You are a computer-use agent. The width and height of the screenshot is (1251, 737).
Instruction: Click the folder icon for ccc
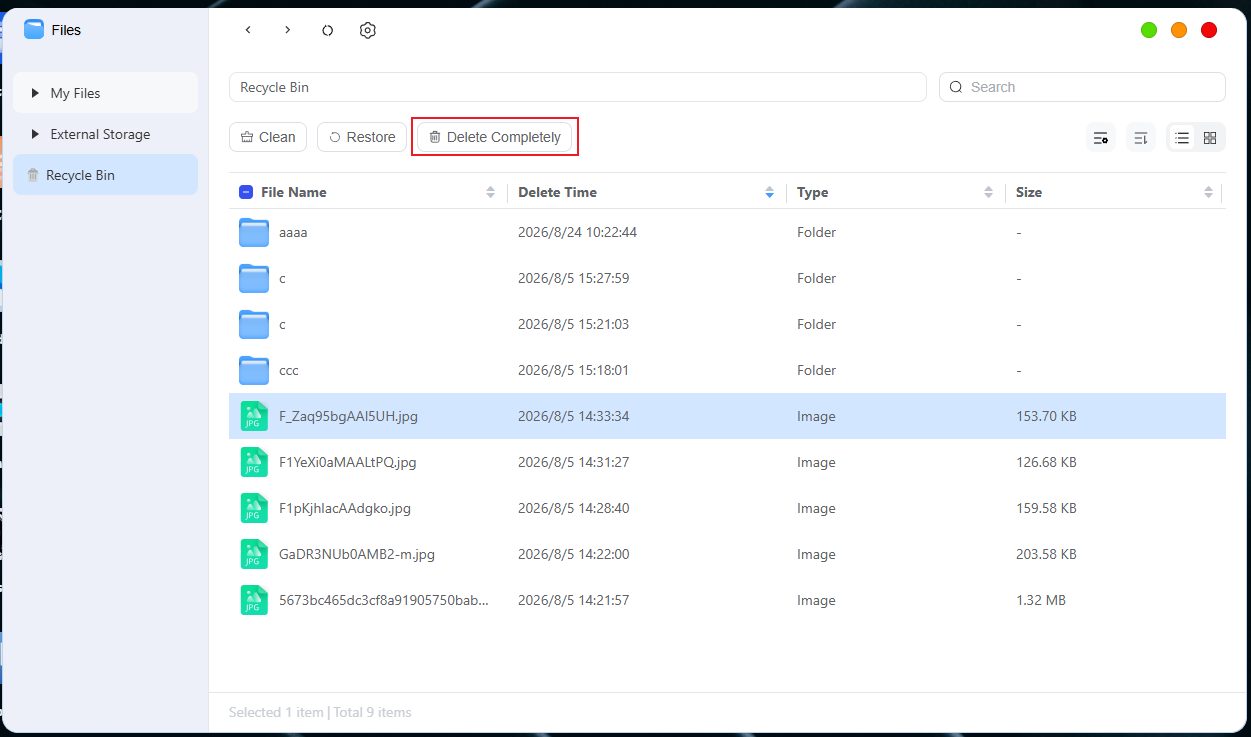[x=254, y=370]
